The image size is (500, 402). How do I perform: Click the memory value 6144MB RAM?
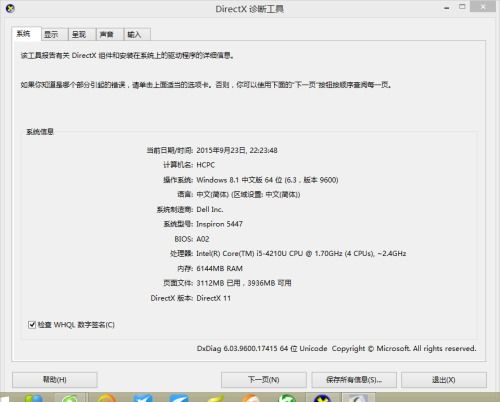coord(219,268)
